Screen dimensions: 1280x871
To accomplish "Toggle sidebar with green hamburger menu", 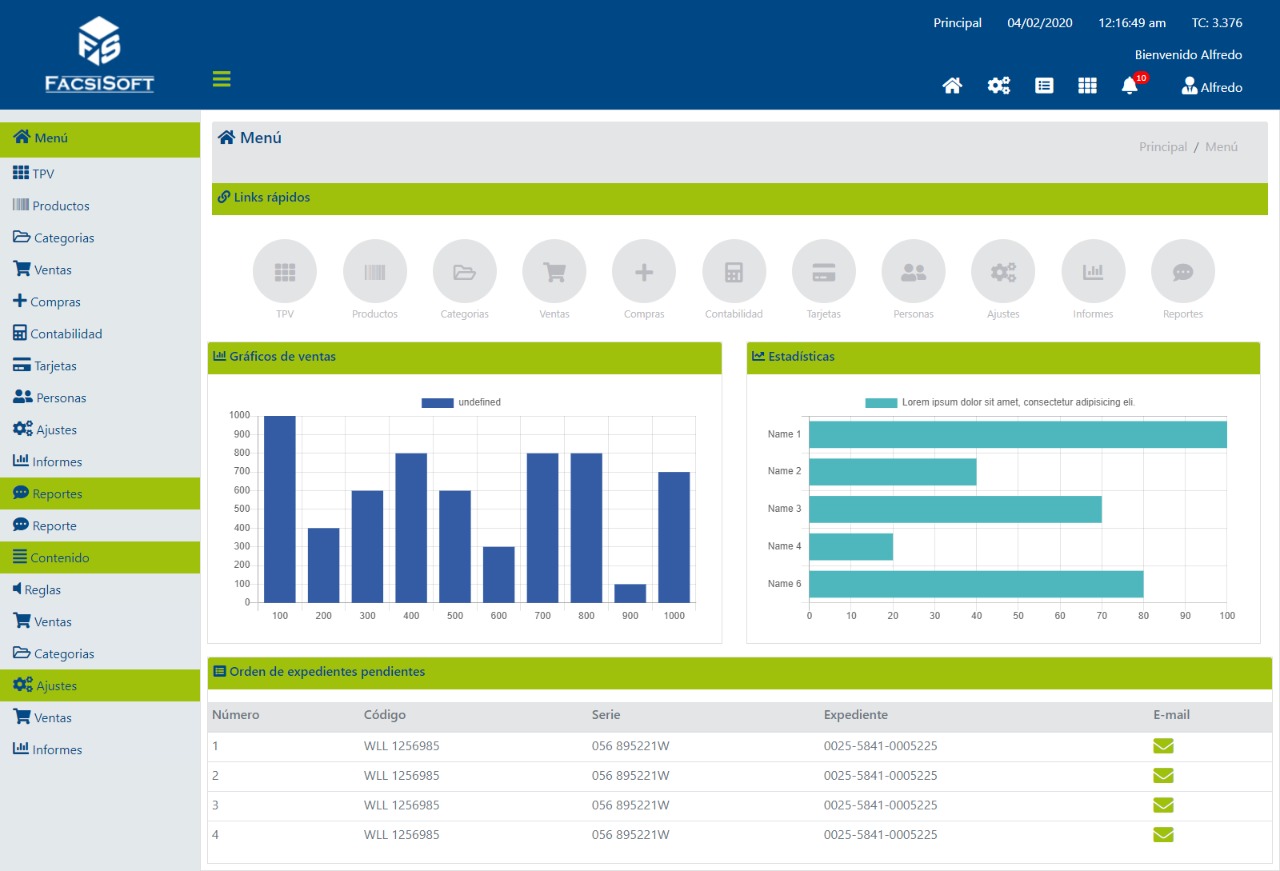I will pos(222,79).
